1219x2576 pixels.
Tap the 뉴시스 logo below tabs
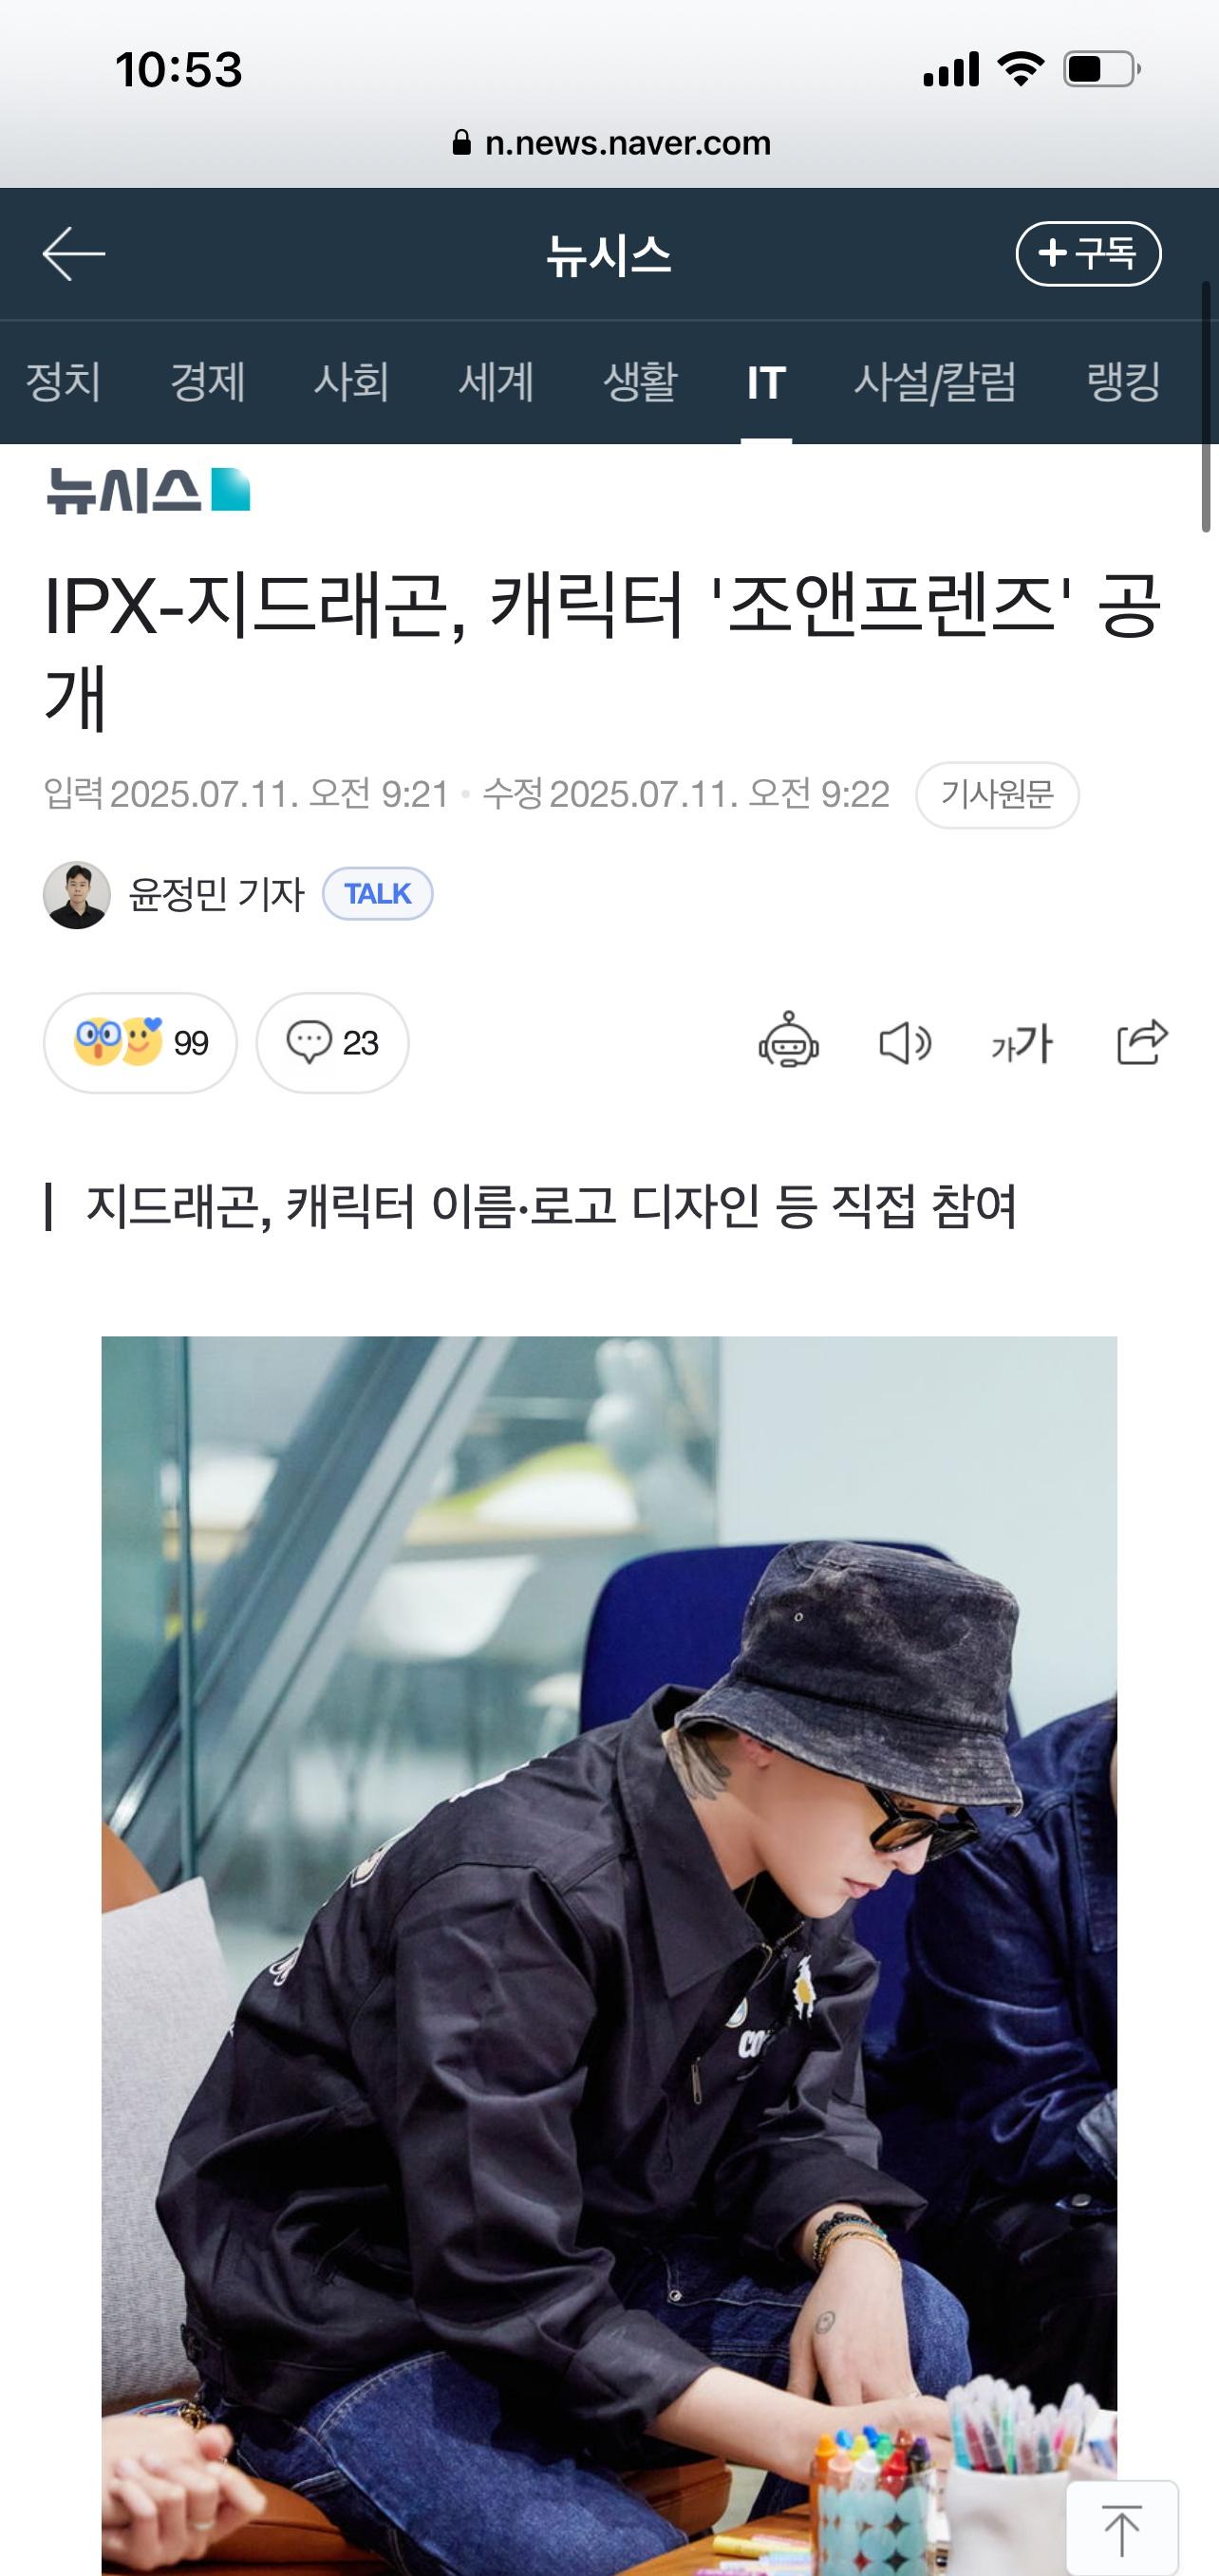tap(148, 490)
